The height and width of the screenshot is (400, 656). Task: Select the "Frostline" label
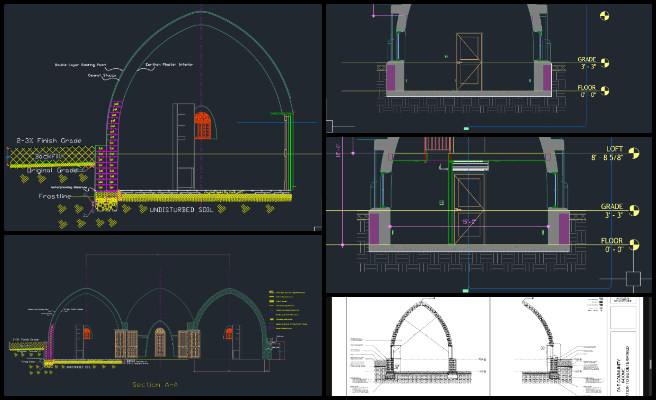(x=55, y=196)
